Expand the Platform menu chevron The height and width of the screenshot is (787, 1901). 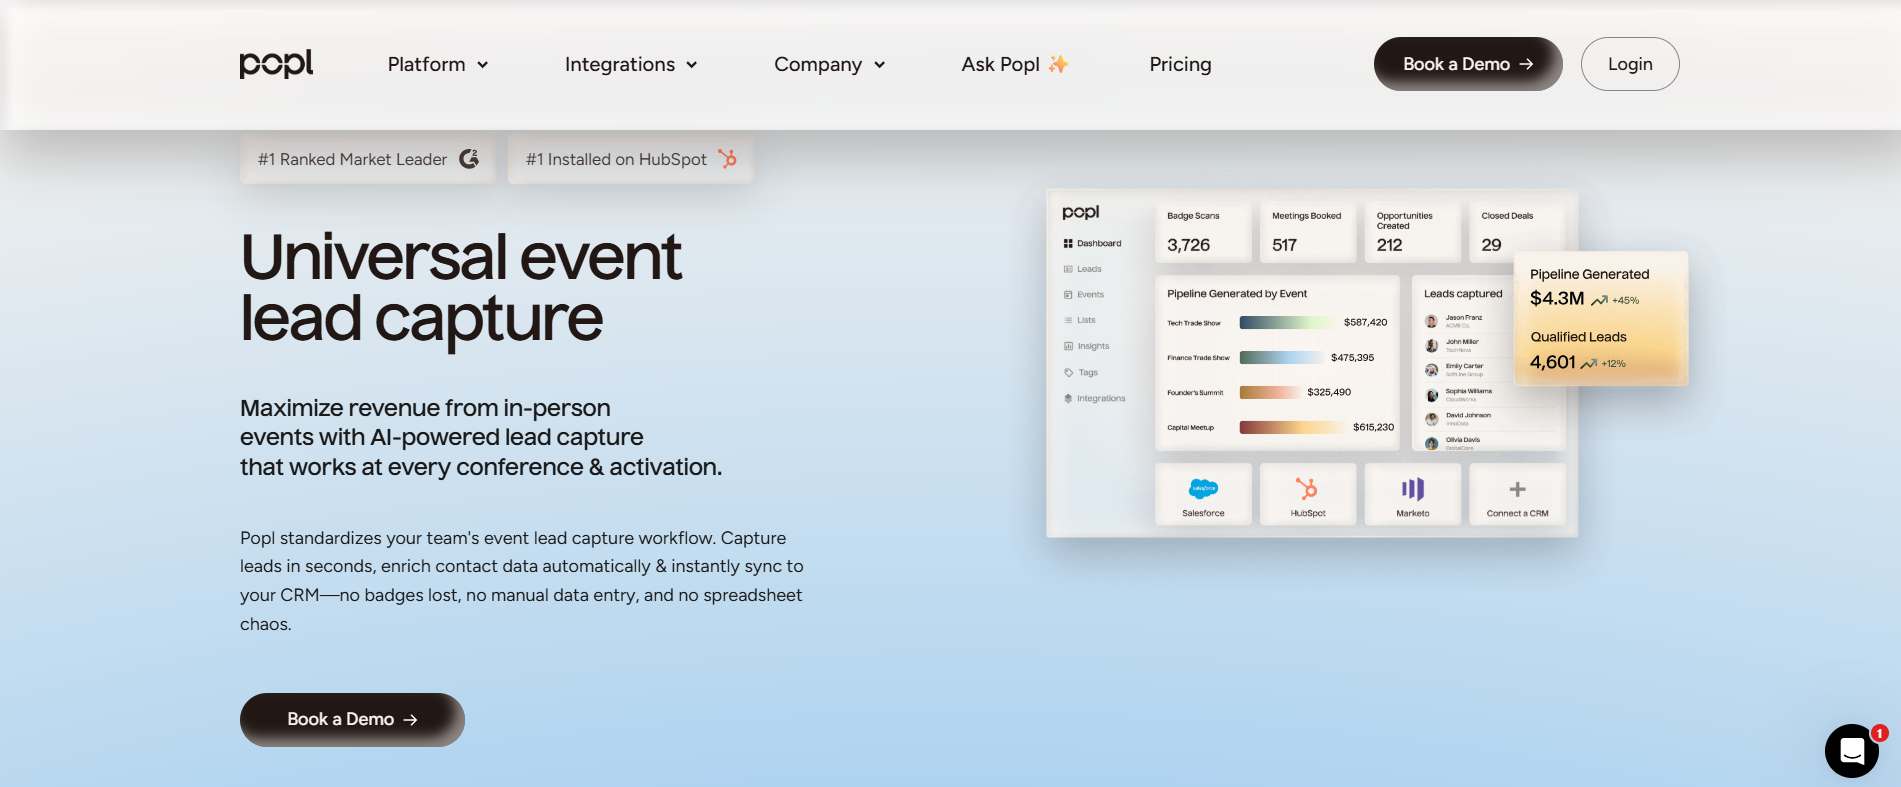(x=483, y=65)
